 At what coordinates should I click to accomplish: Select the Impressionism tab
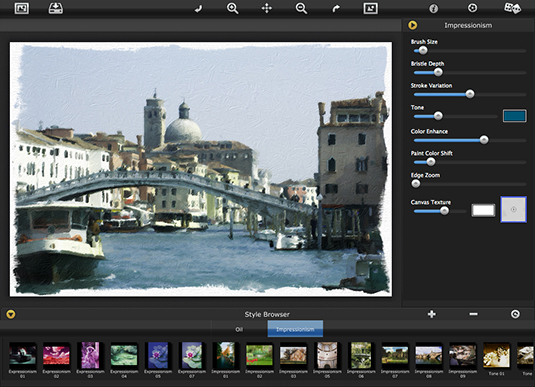[x=295, y=329]
